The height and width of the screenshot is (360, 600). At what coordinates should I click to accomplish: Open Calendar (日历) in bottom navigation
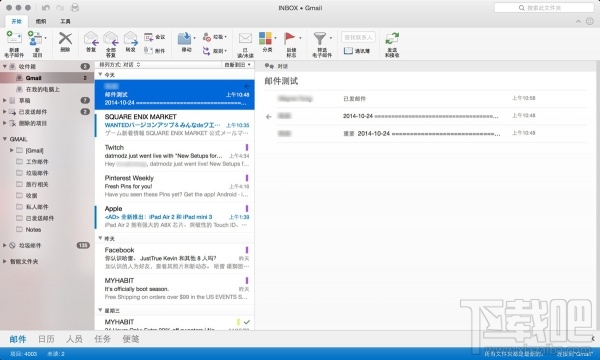click(x=46, y=339)
